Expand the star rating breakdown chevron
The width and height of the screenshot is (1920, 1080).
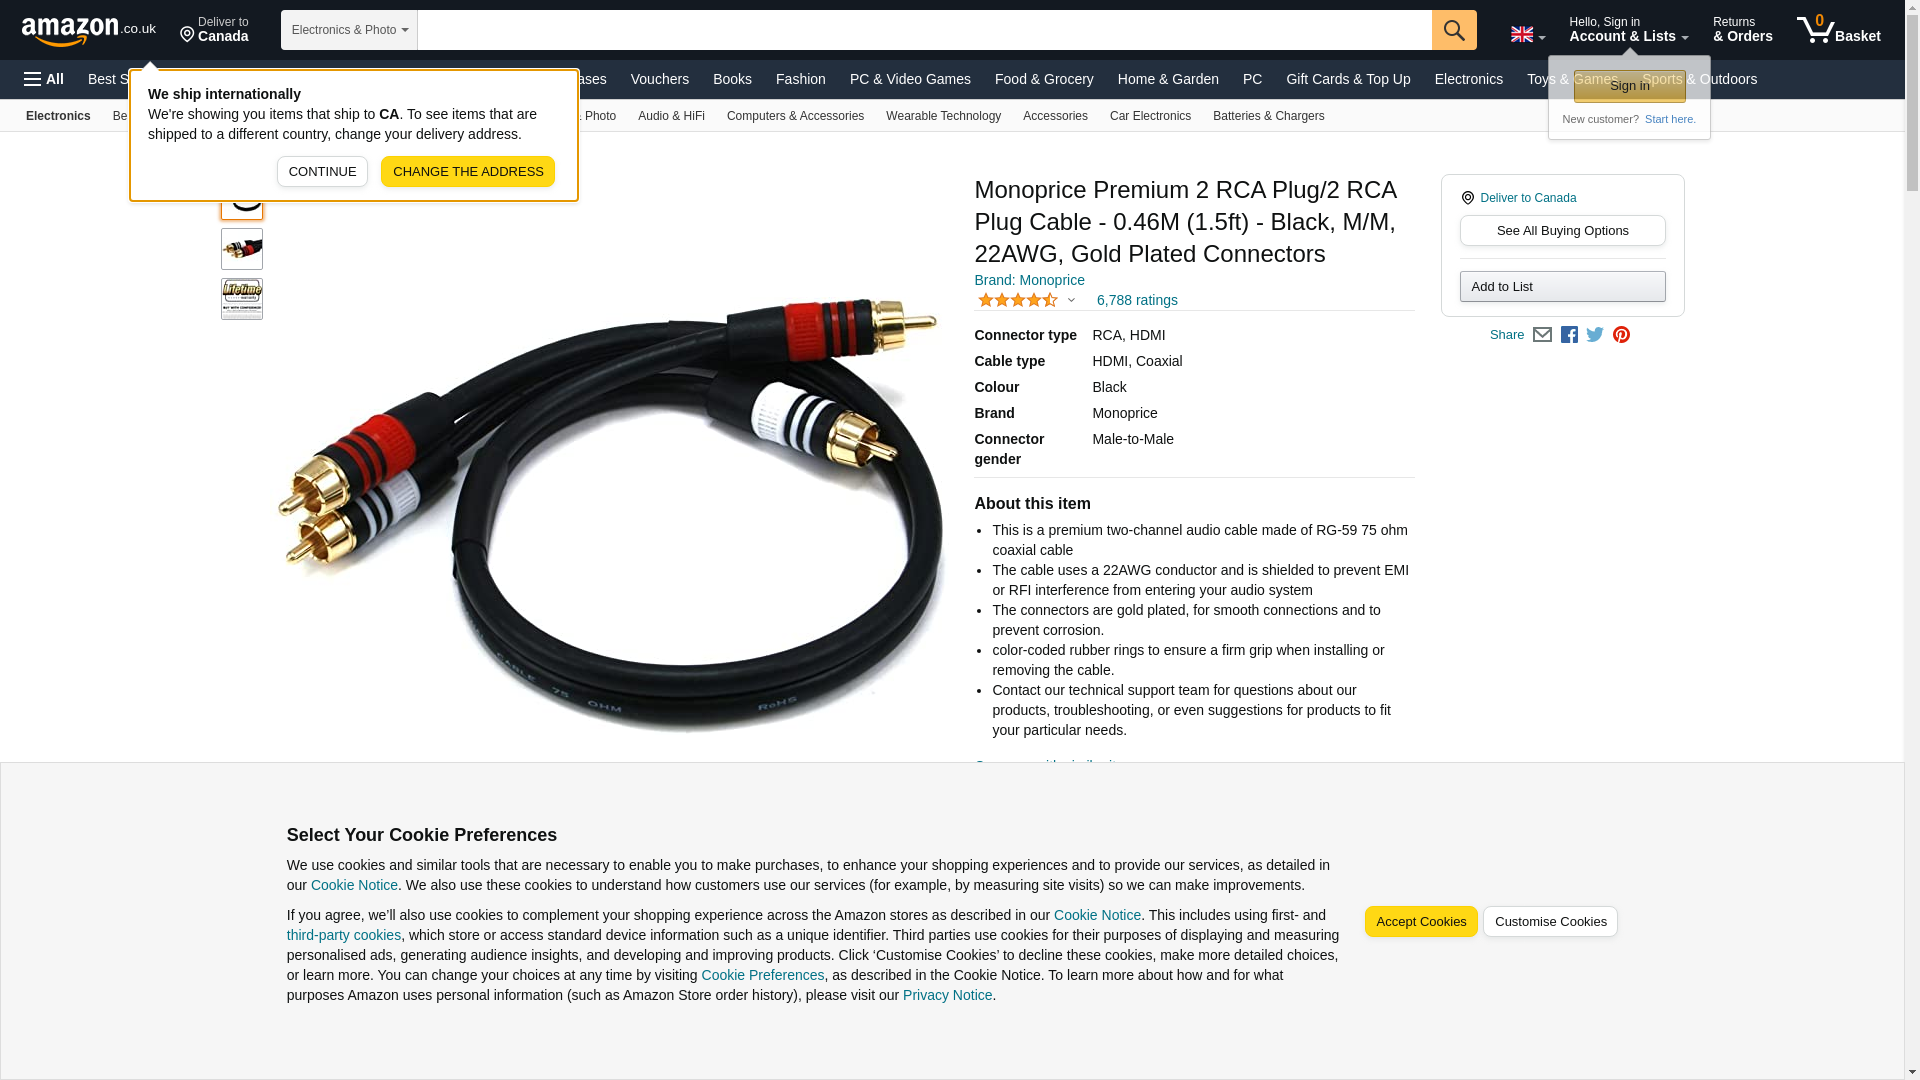pyautogui.click(x=1071, y=300)
